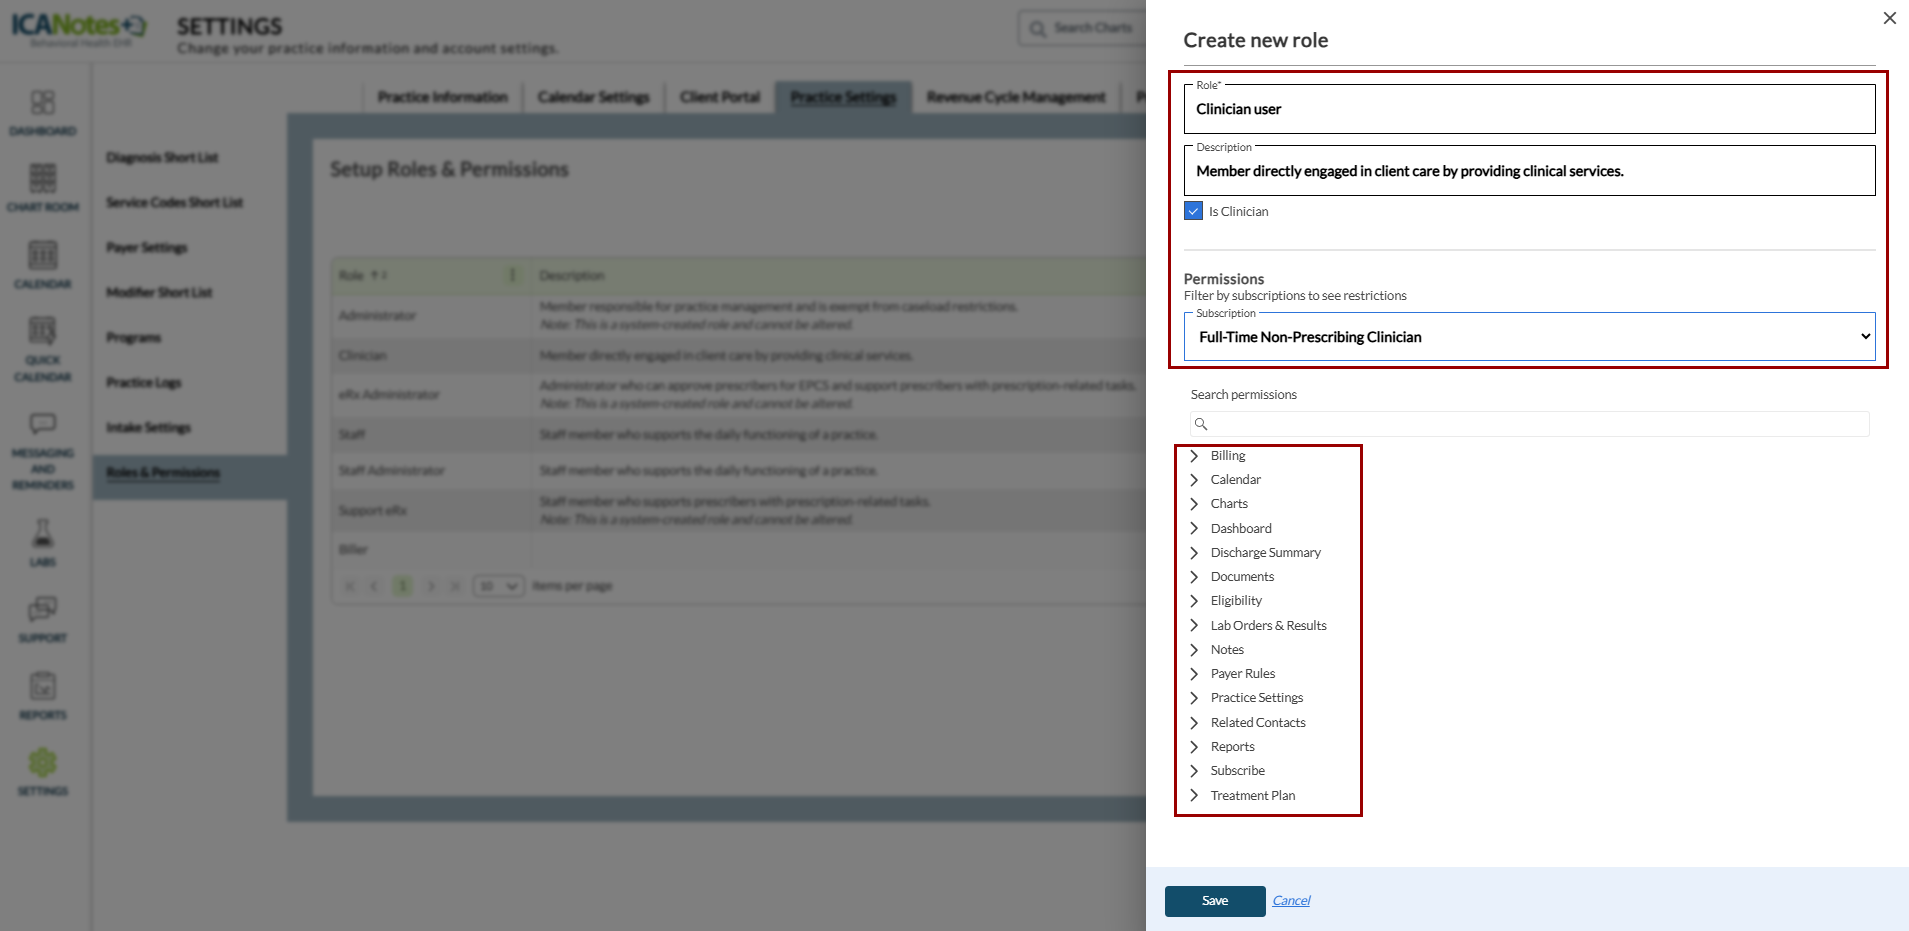The image size is (1909, 931).
Task: Click the magnifier icon in Search permissions
Action: click(1201, 424)
